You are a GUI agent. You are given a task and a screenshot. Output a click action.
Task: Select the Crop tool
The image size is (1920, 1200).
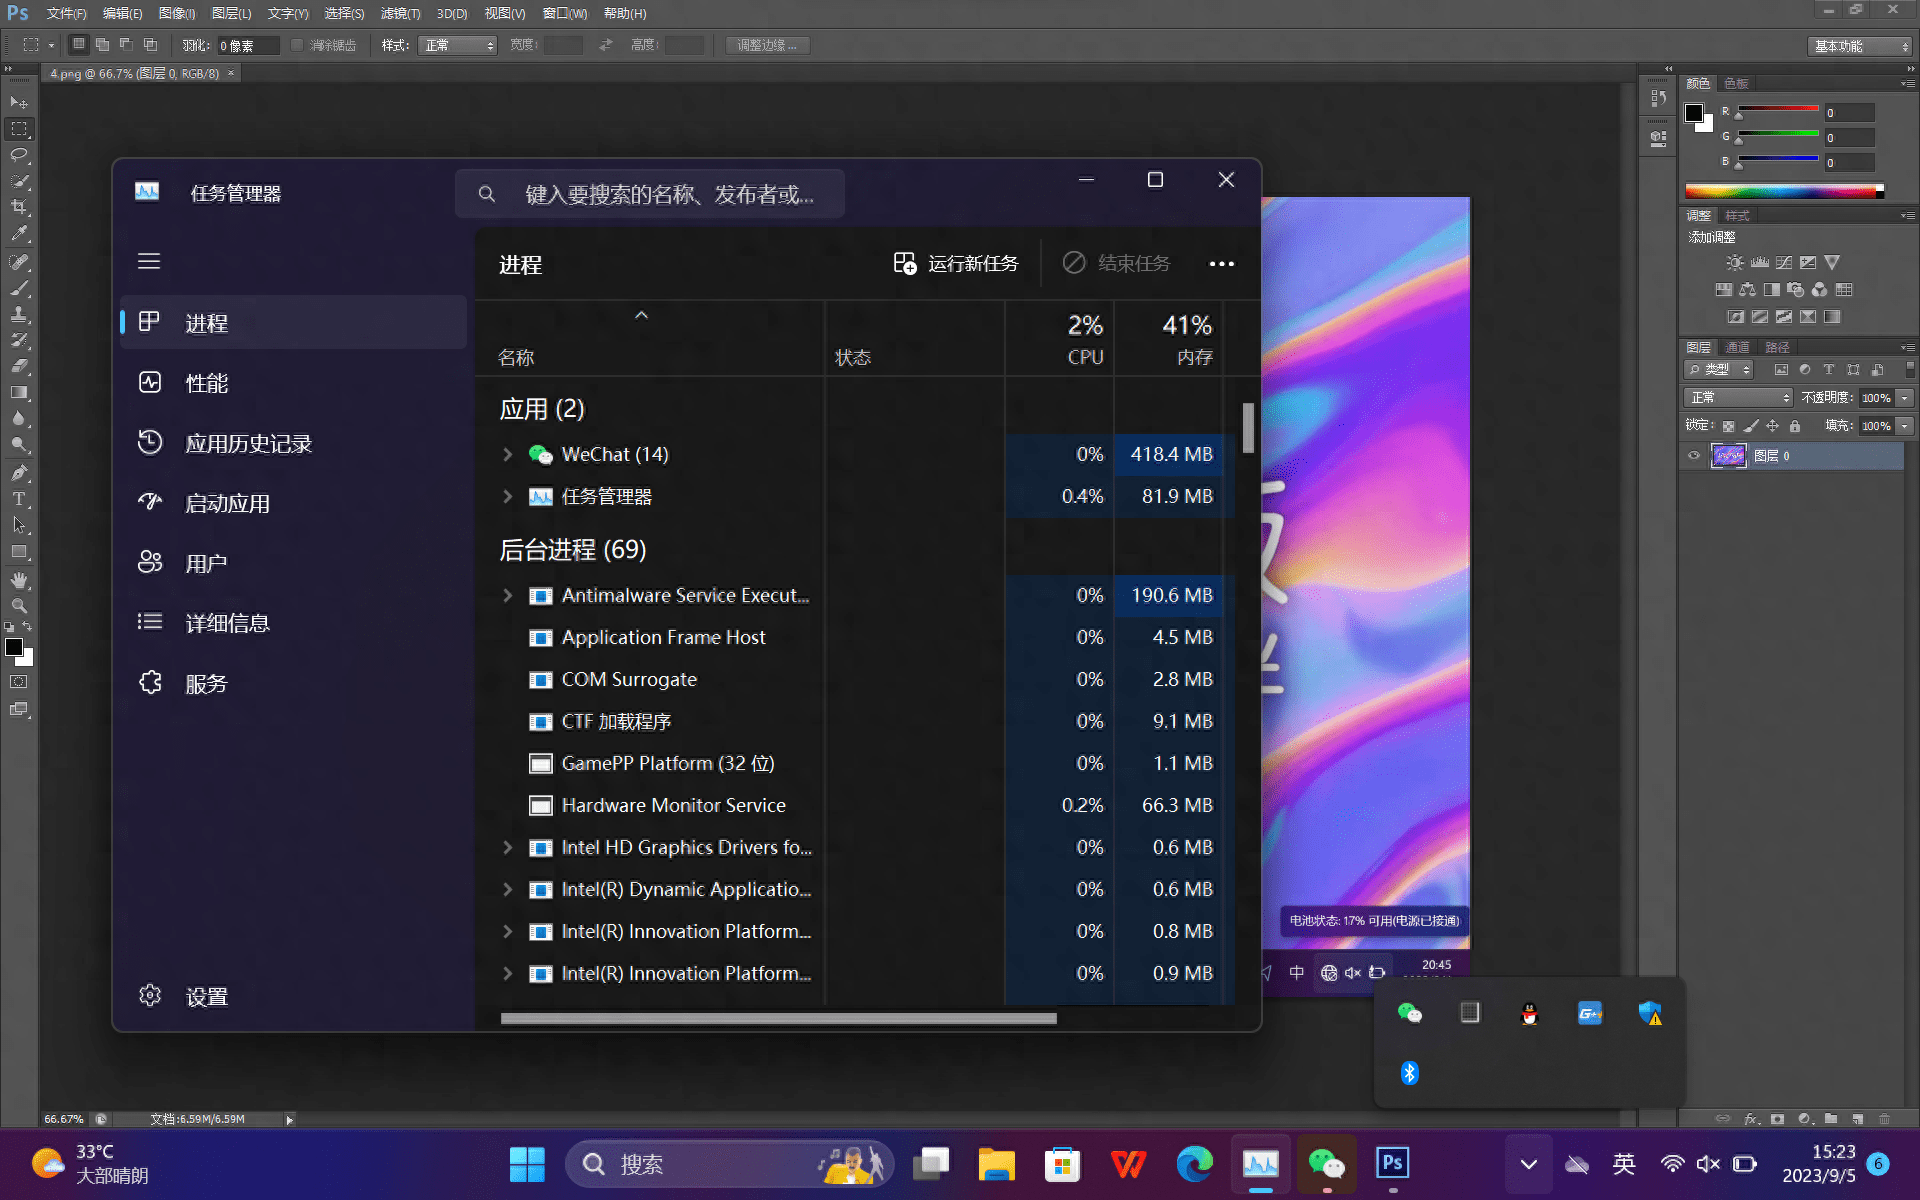[19, 207]
